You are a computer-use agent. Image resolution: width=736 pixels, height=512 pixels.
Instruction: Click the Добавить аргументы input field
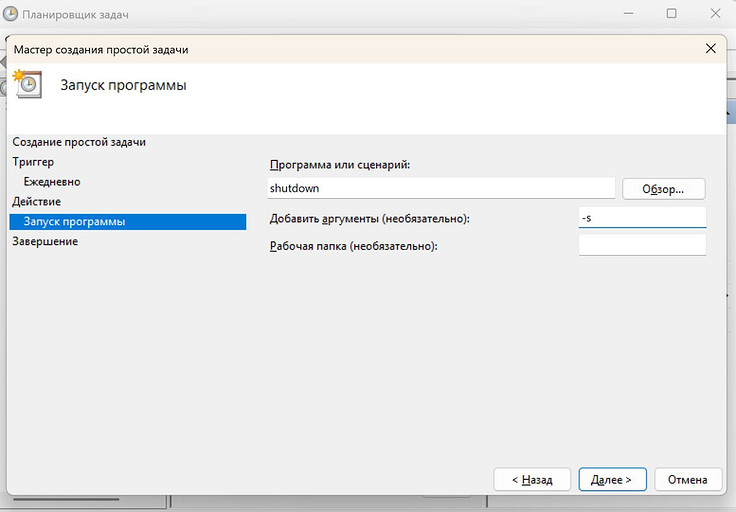[x=643, y=218]
